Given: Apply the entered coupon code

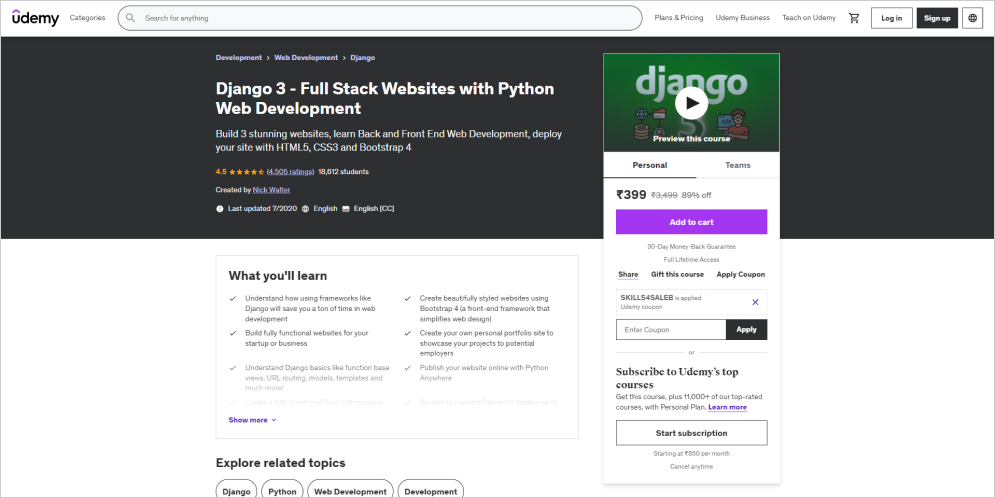Looking at the screenshot, I should [746, 329].
